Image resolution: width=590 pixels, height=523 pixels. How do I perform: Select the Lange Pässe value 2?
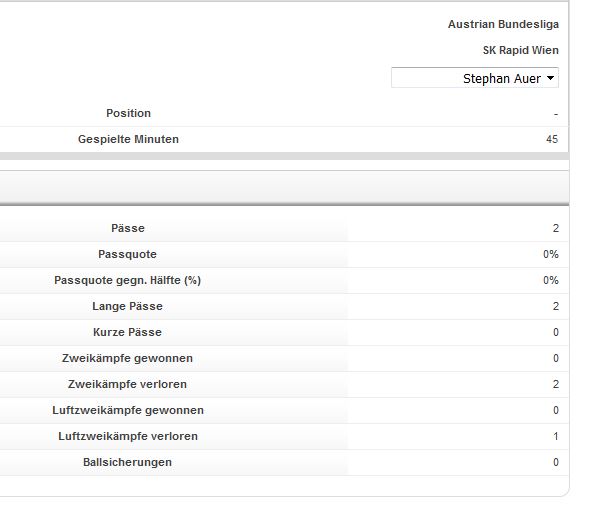tap(556, 306)
